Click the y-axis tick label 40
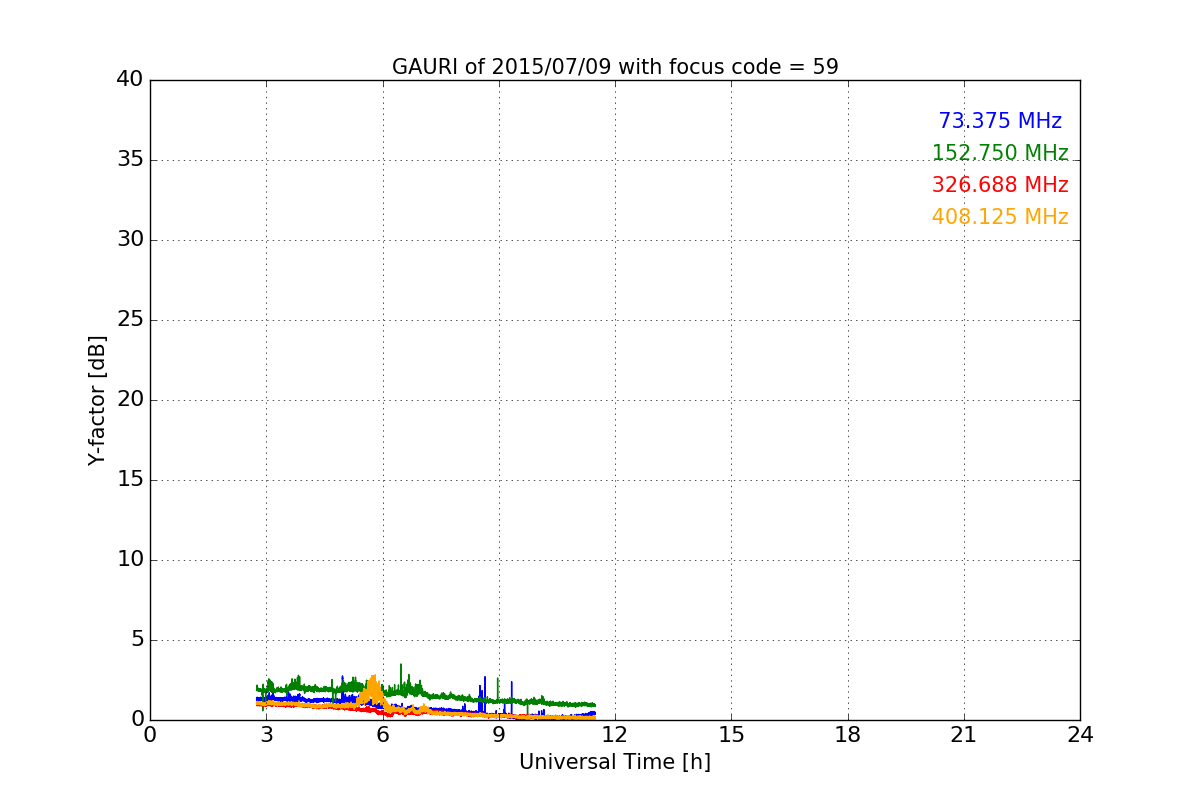The image size is (1200, 800). click(130, 80)
